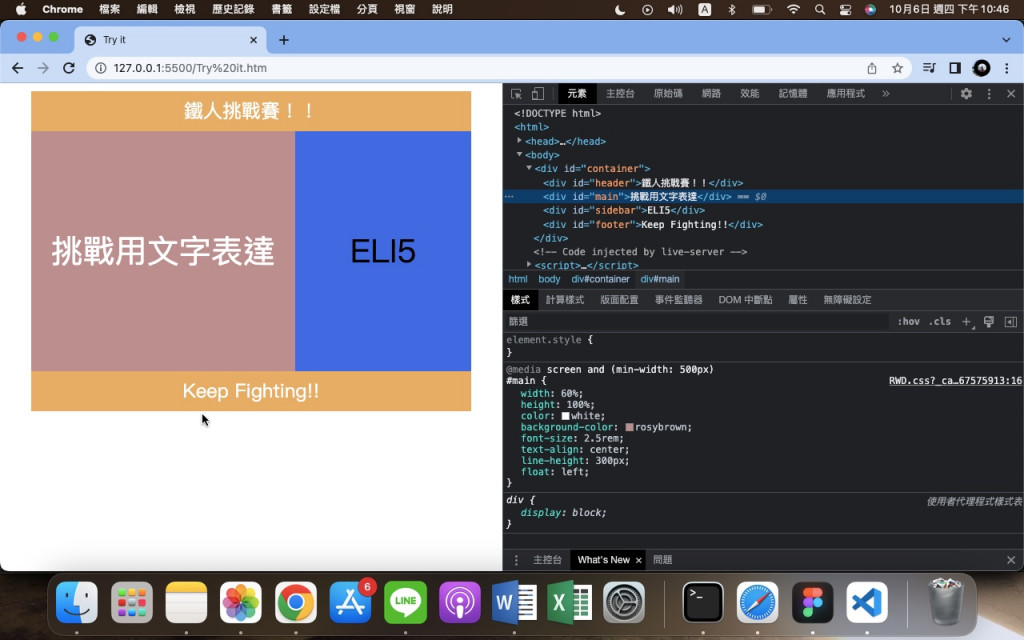Expand the script element in DOM tree
The width and height of the screenshot is (1024, 640).
point(529,264)
